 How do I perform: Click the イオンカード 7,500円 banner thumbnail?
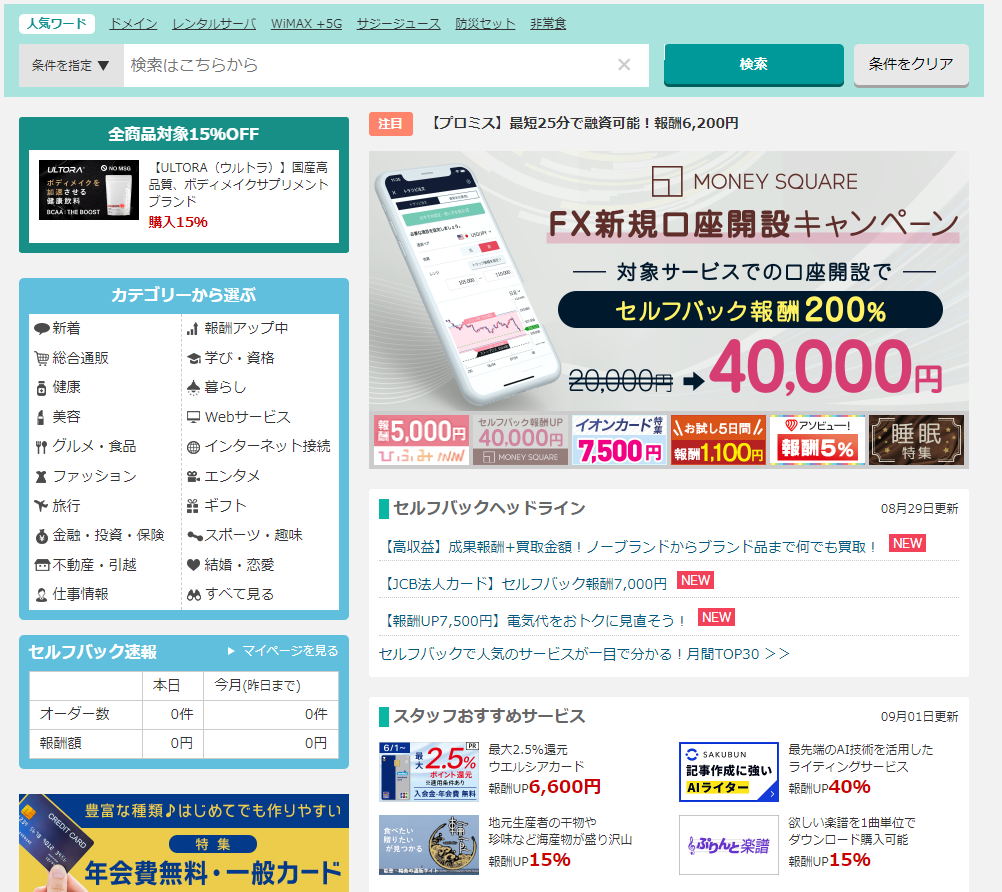(619, 440)
